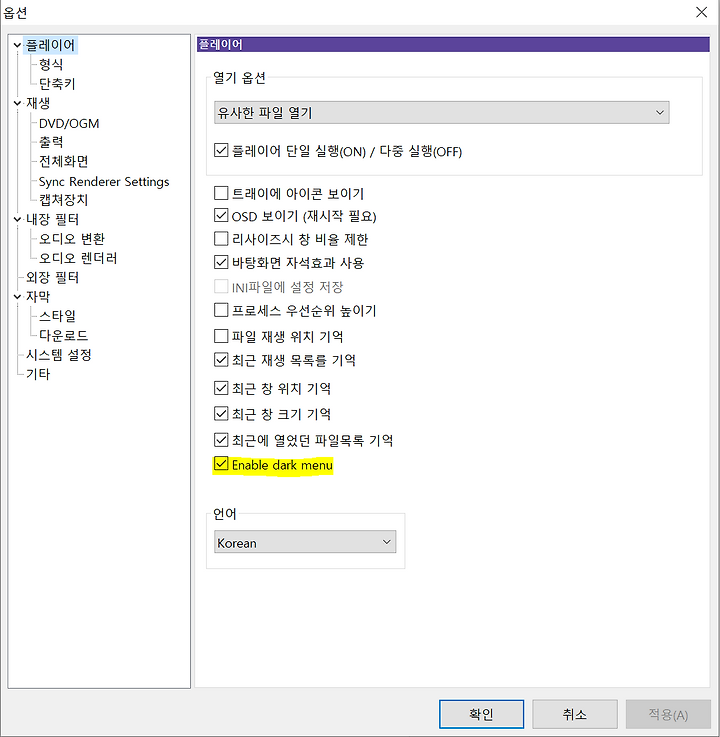Select 내장 필터 in the tree
The image size is (720, 737).
[52, 219]
